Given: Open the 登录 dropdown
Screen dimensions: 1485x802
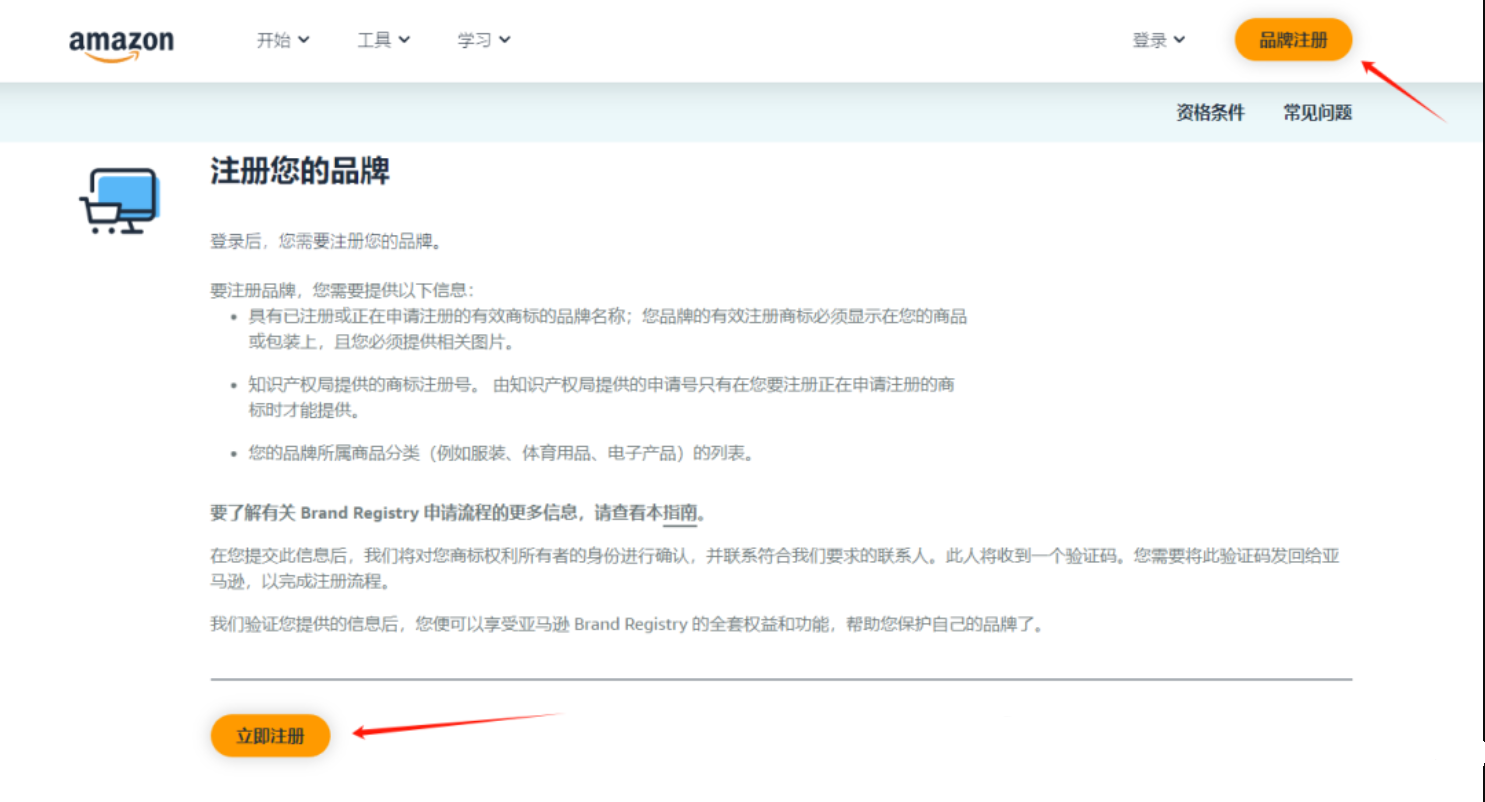Looking at the screenshot, I should tap(1158, 40).
